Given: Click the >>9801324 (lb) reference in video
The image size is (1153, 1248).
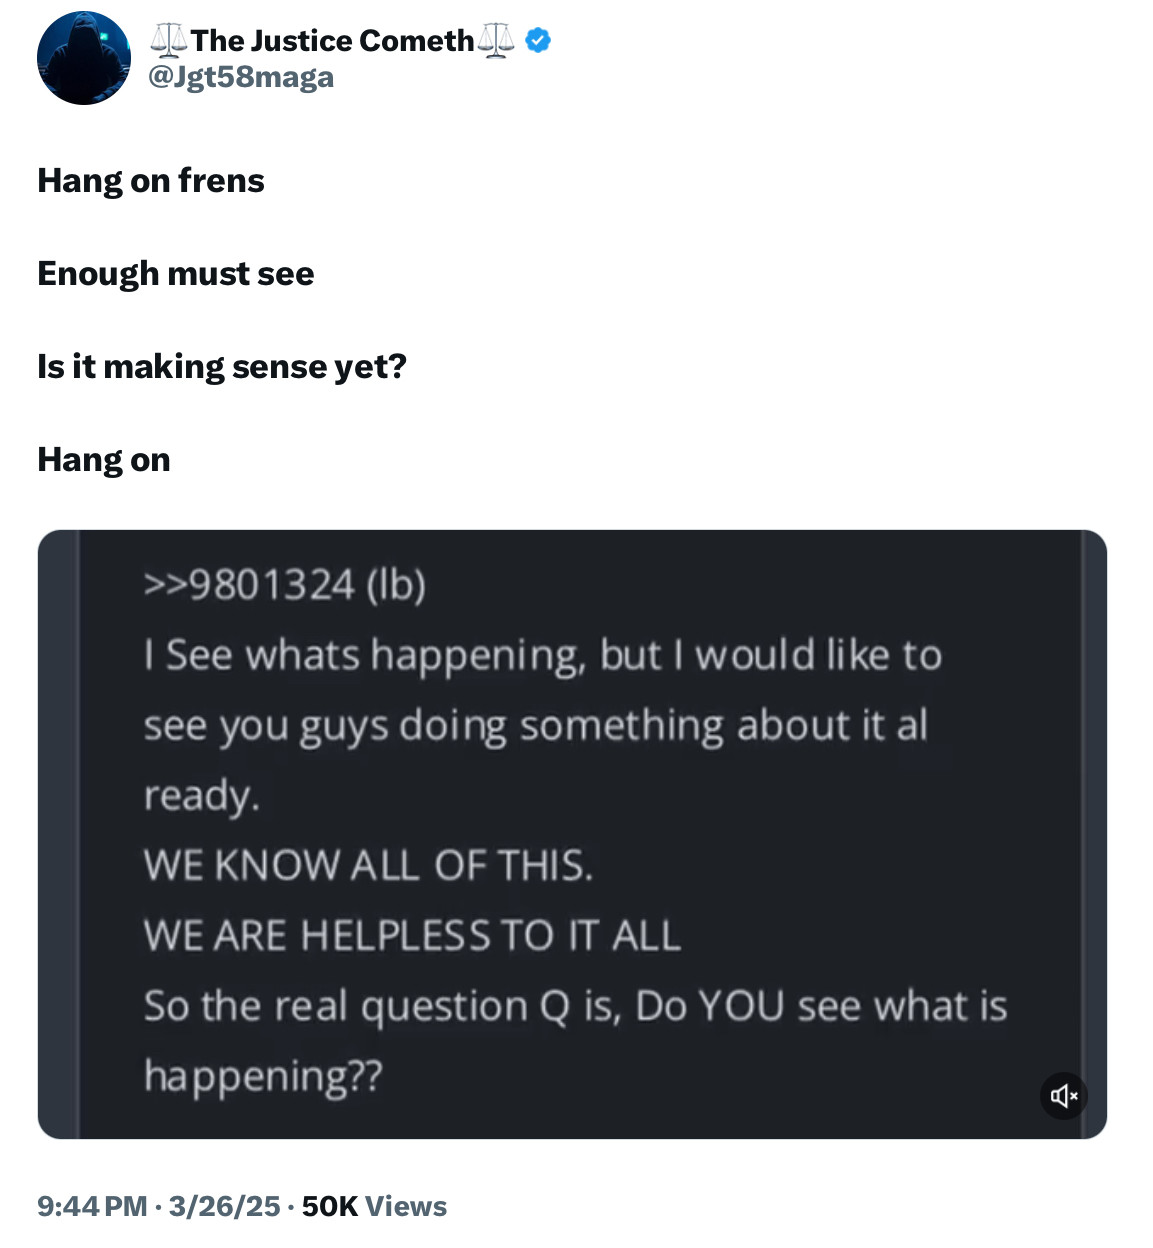Looking at the screenshot, I should coord(285,585).
